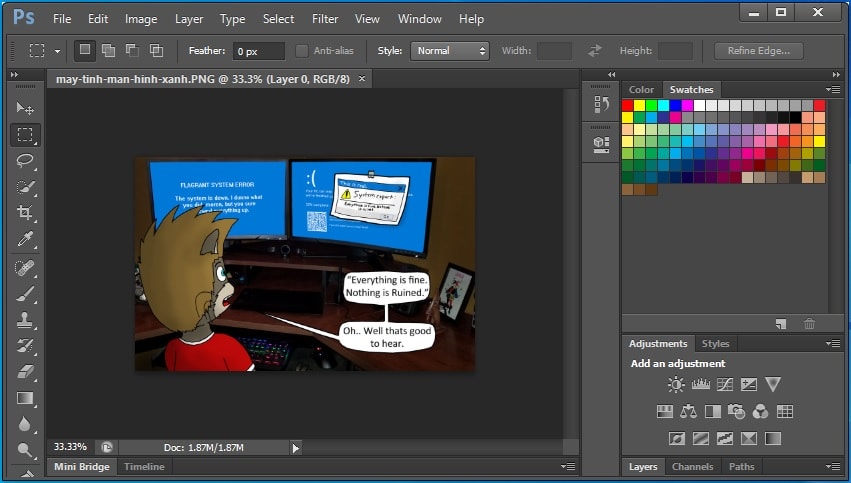Switch to the Color tab
This screenshot has width=851, height=483.
[x=641, y=90]
